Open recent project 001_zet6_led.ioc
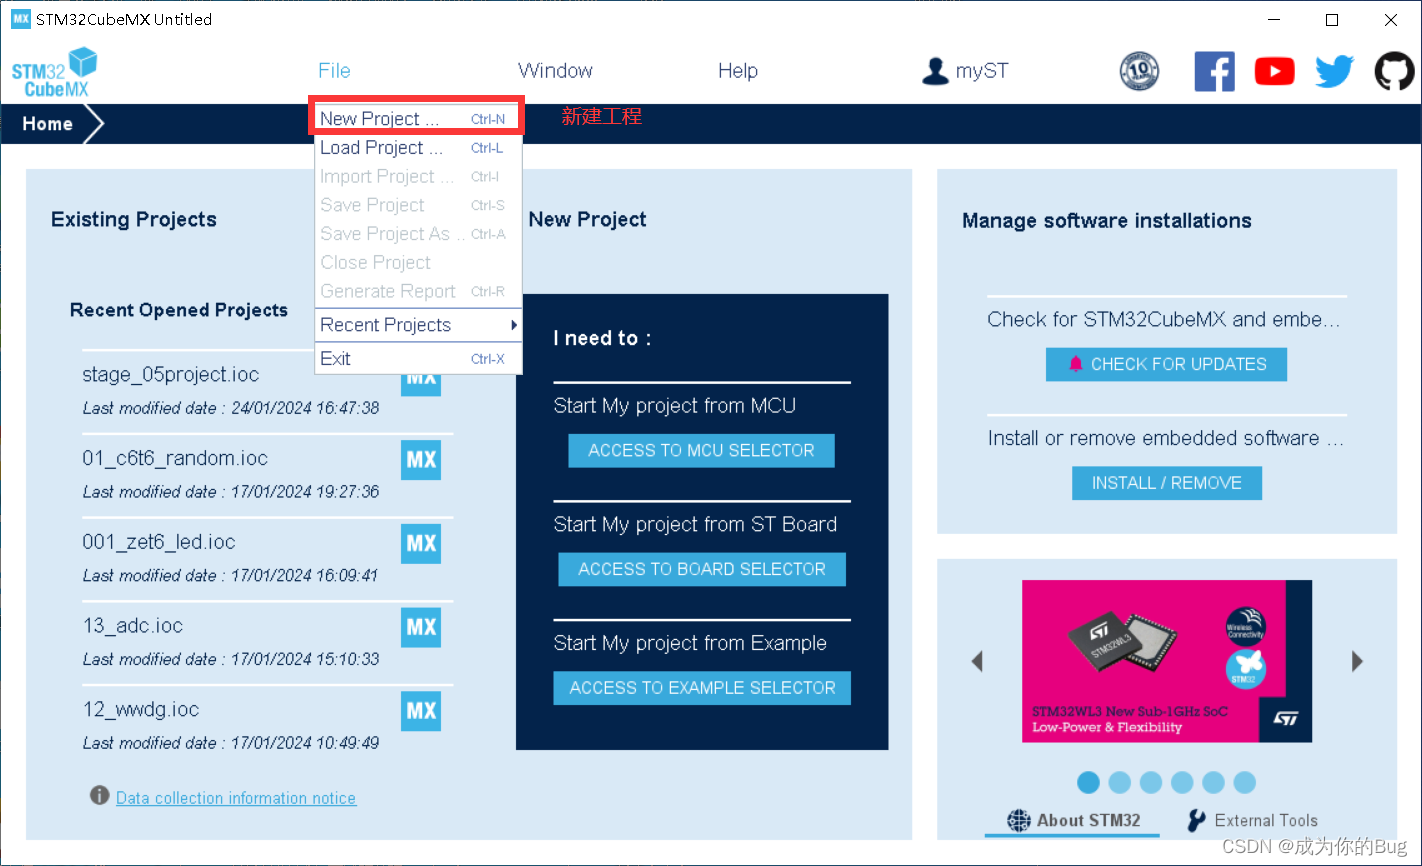This screenshot has height=866, width=1422. click(x=159, y=542)
